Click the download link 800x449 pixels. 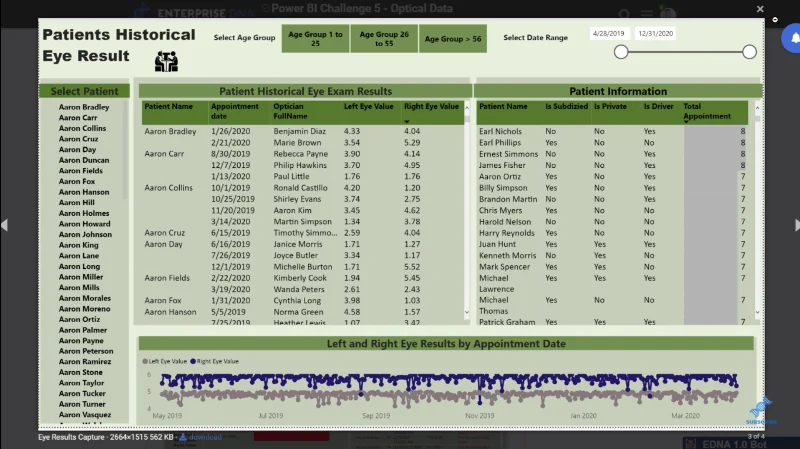(x=205, y=437)
